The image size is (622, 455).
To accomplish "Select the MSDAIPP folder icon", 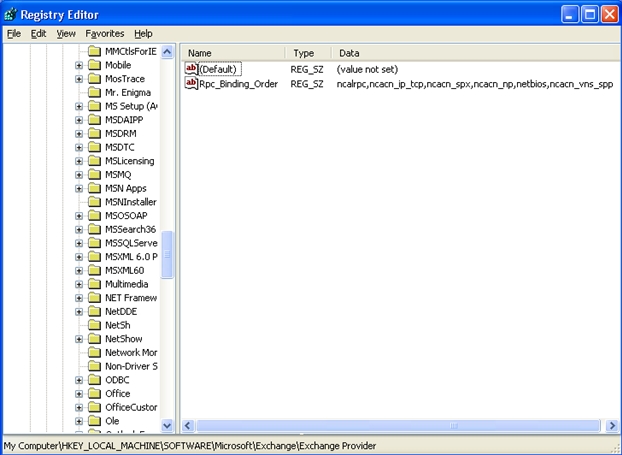I will click(x=94, y=120).
